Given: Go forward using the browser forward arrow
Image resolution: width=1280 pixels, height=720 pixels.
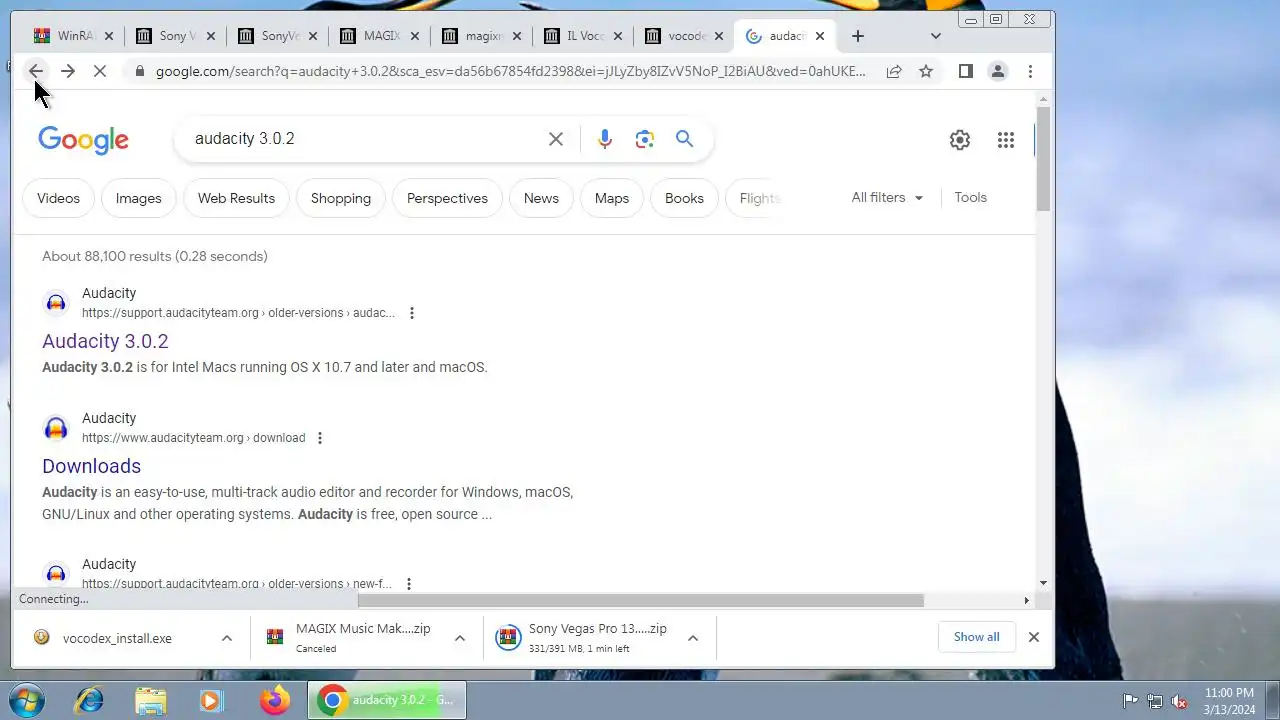Looking at the screenshot, I should click(68, 71).
